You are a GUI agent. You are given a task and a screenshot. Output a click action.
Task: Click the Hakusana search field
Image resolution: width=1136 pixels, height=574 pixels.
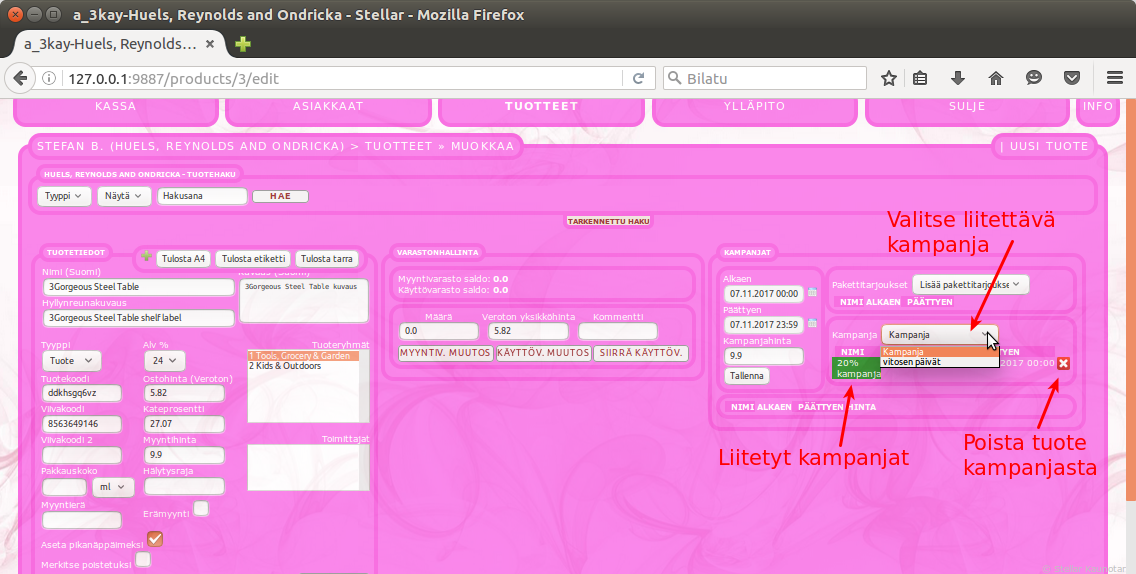tap(201, 196)
